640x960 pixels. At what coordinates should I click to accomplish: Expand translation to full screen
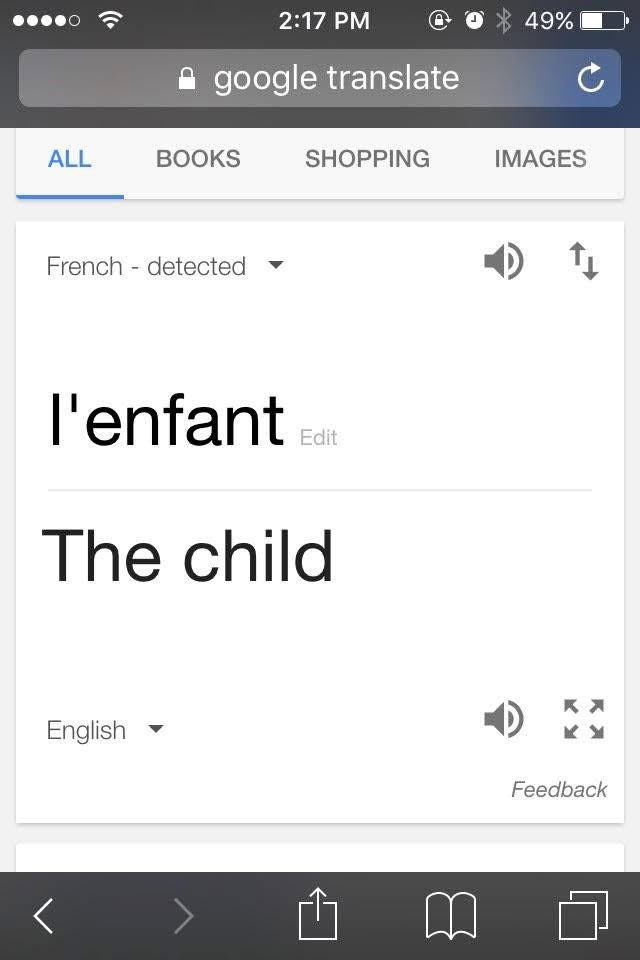click(x=584, y=719)
